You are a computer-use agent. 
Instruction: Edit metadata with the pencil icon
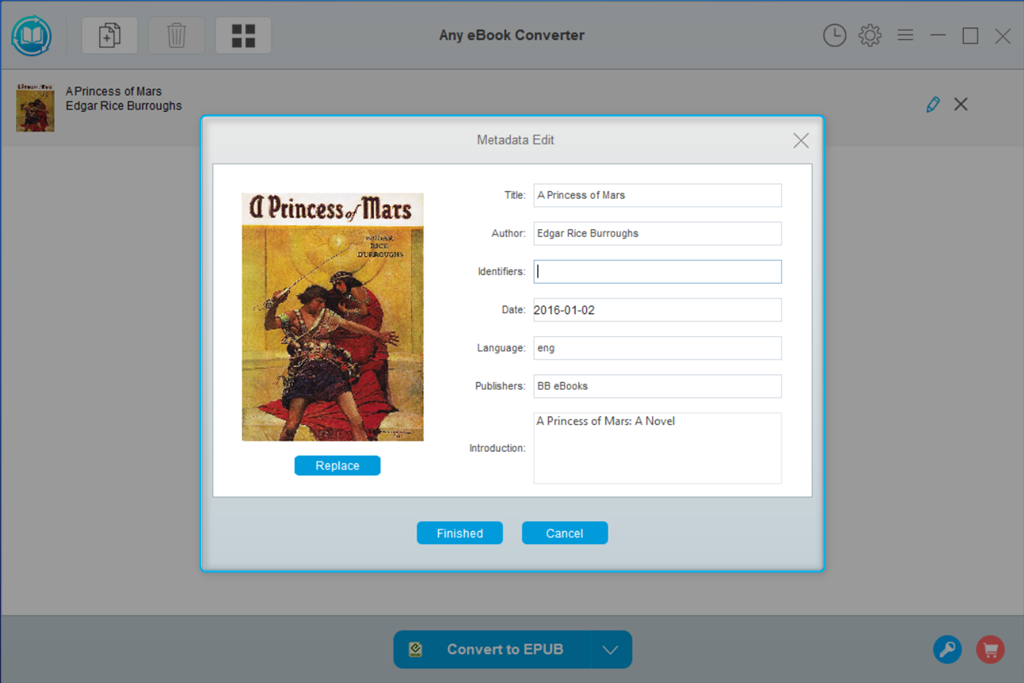[933, 104]
